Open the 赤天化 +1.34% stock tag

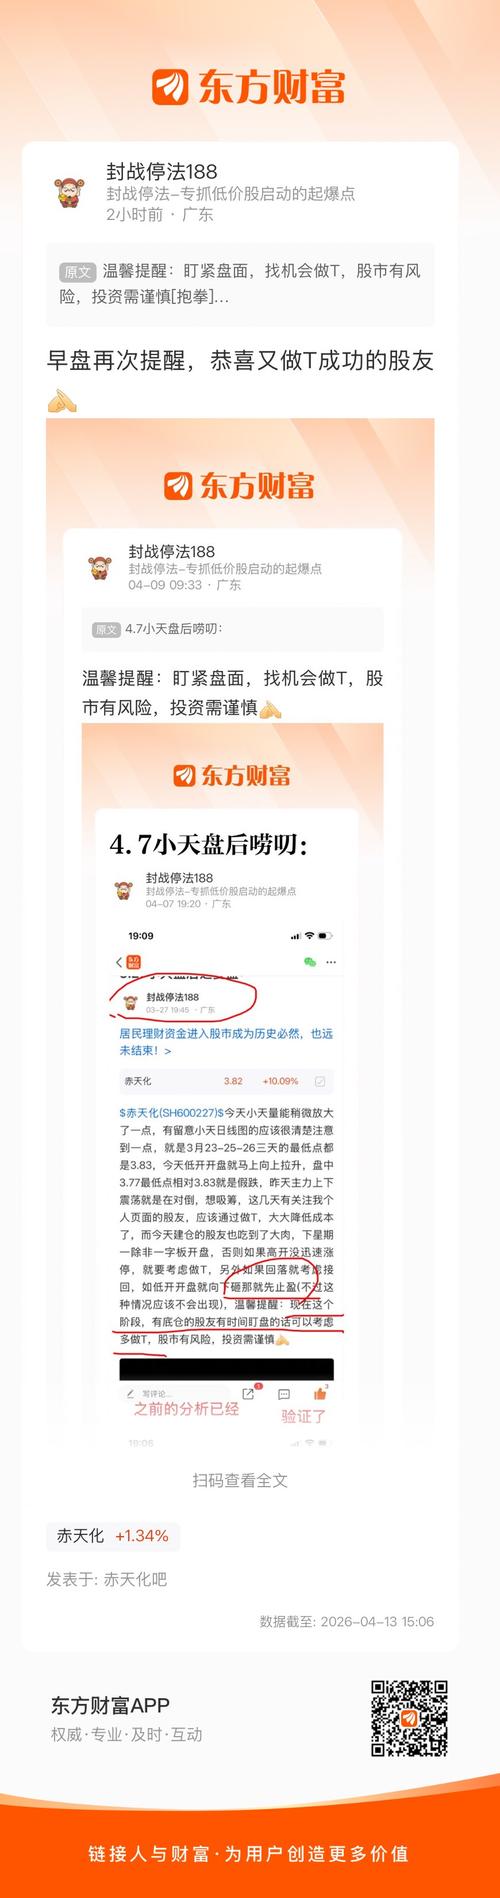pyautogui.click(x=113, y=1535)
